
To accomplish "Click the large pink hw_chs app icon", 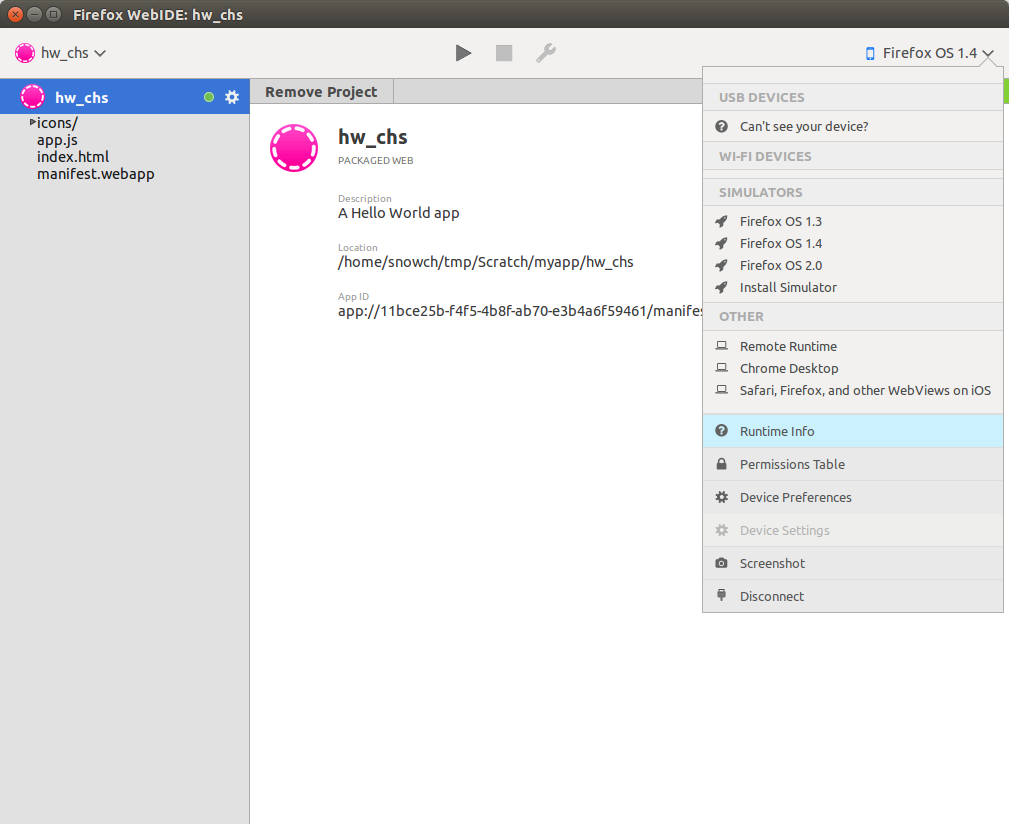I will pyautogui.click(x=294, y=148).
